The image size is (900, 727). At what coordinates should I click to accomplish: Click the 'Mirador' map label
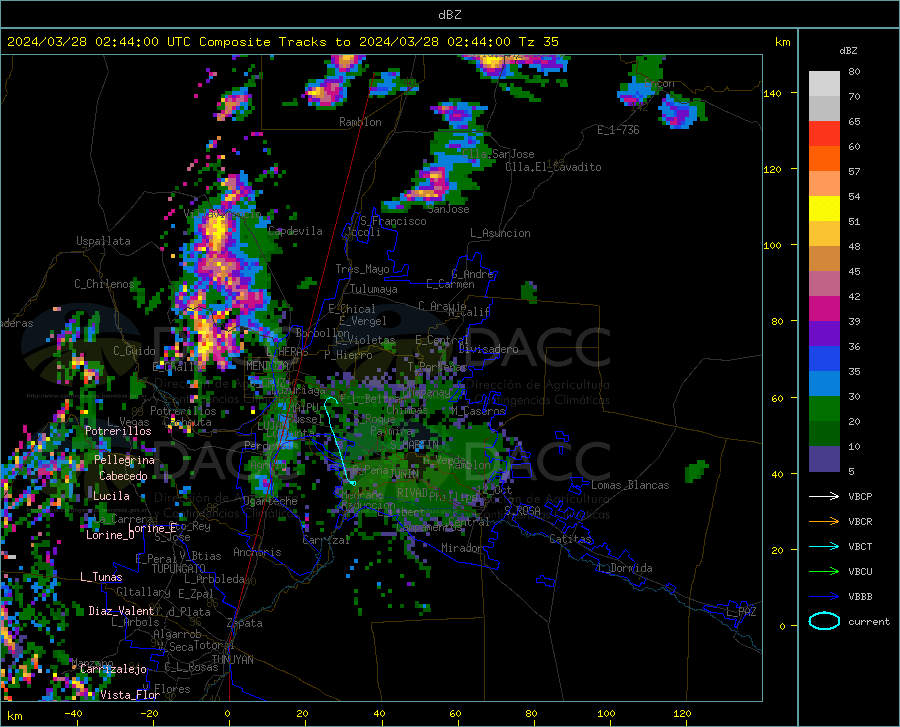(462, 548)
